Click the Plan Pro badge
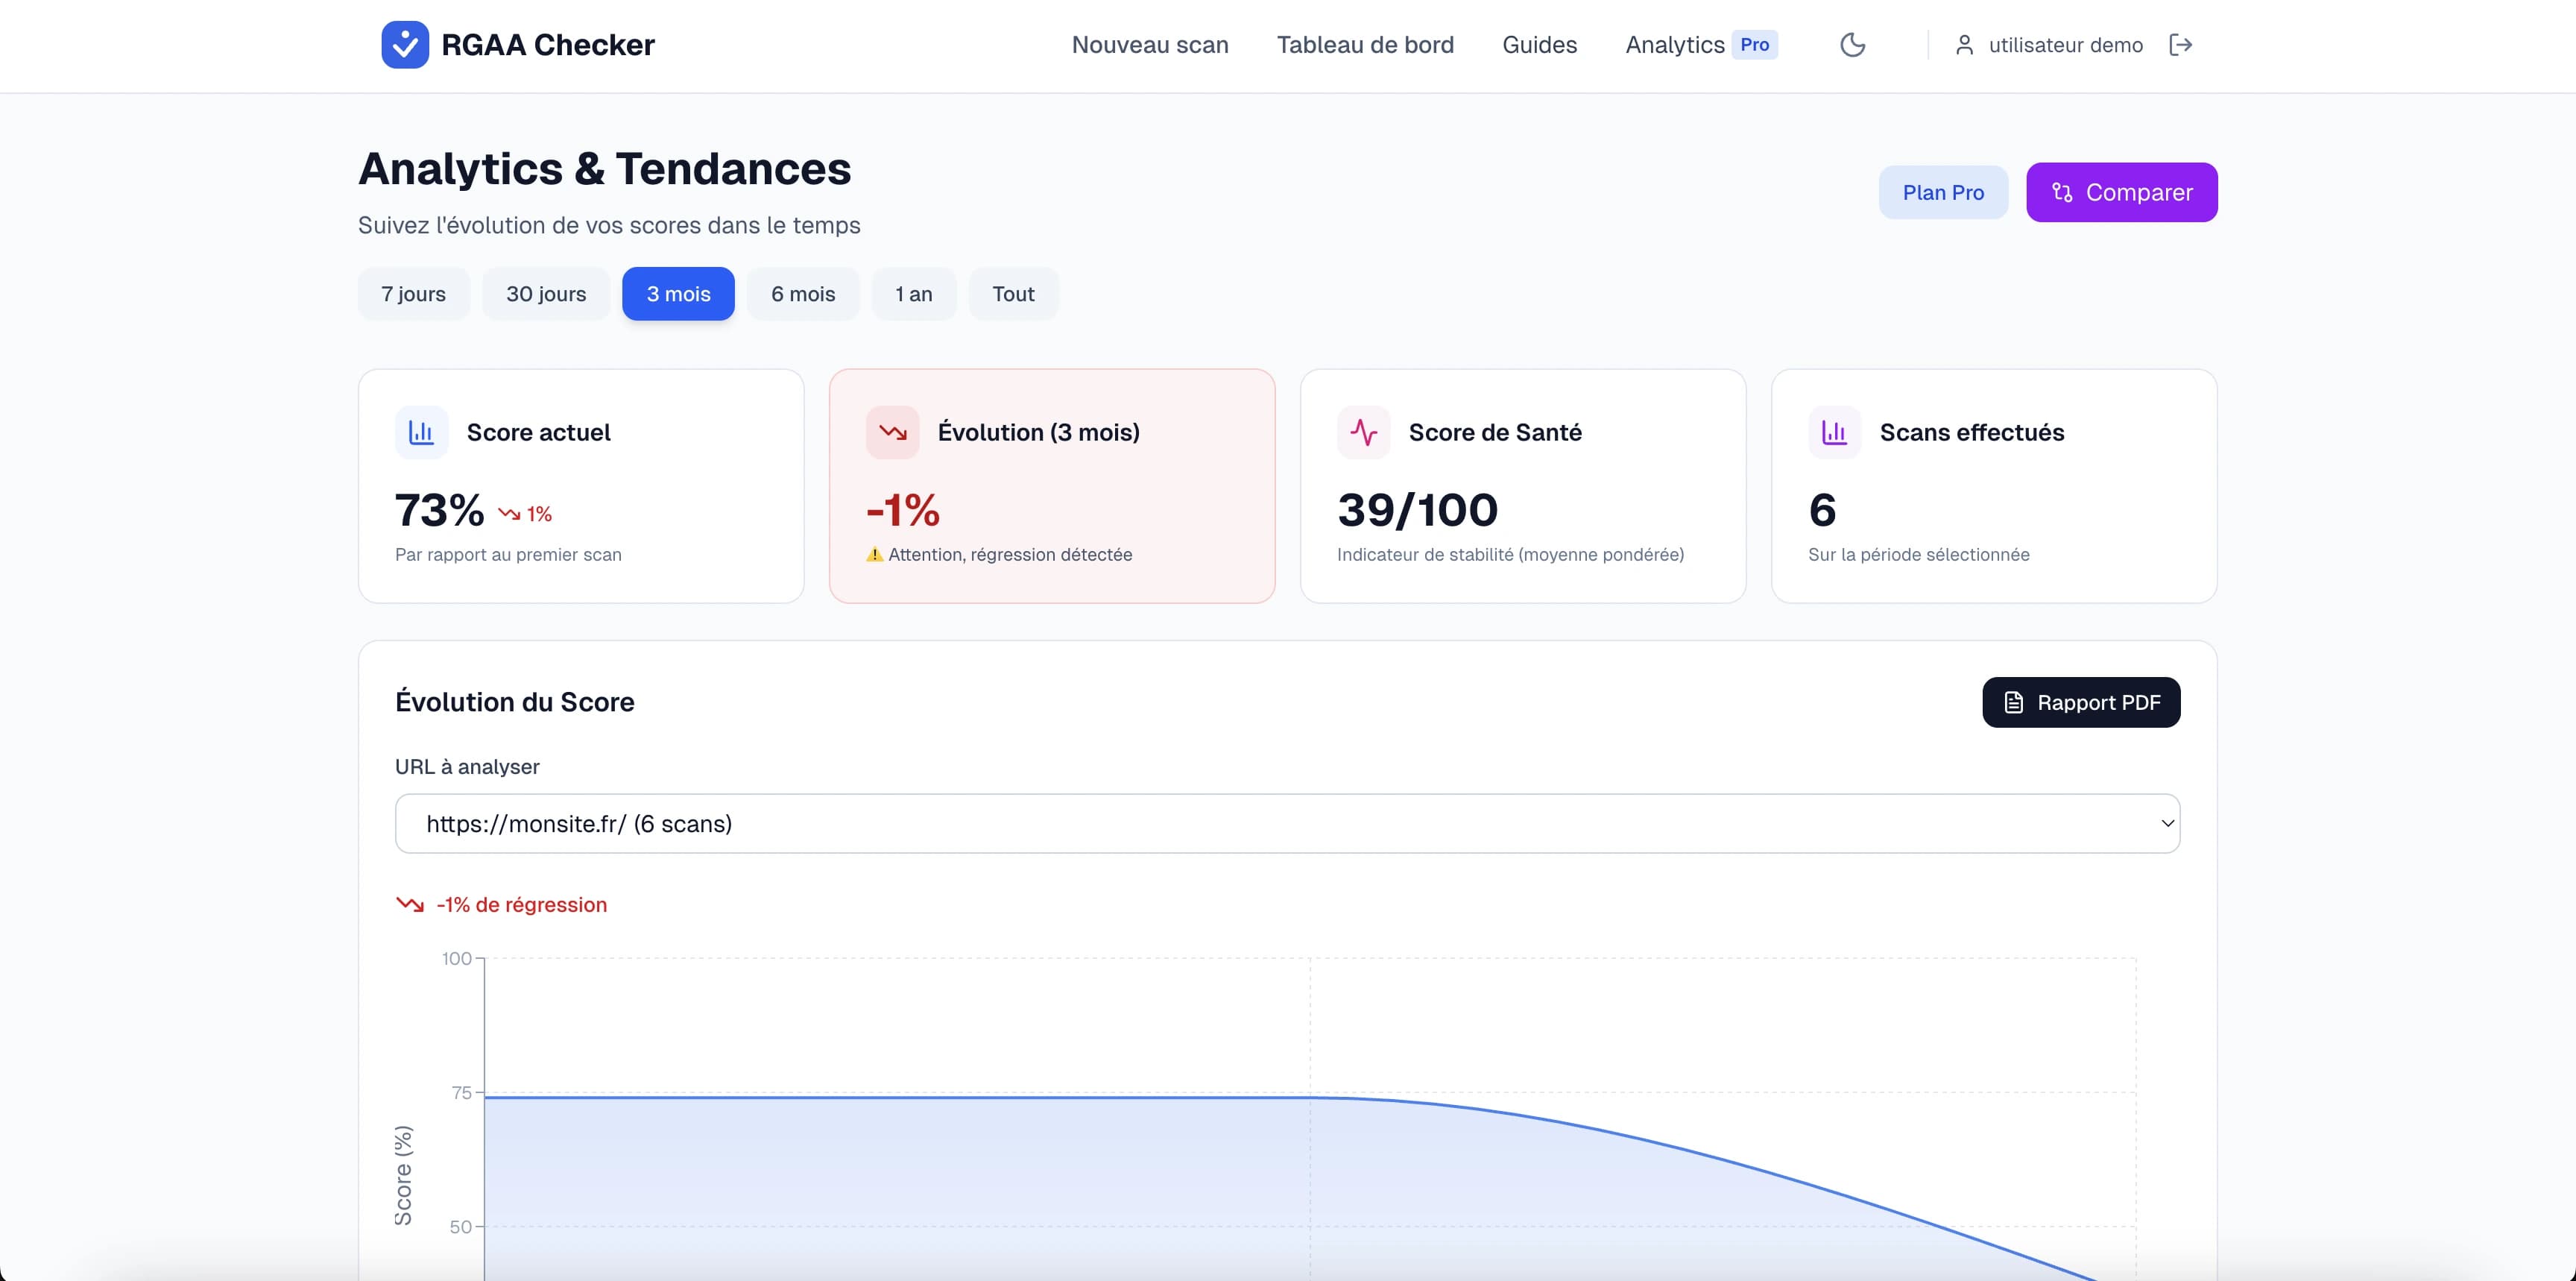 (1942, 192)
